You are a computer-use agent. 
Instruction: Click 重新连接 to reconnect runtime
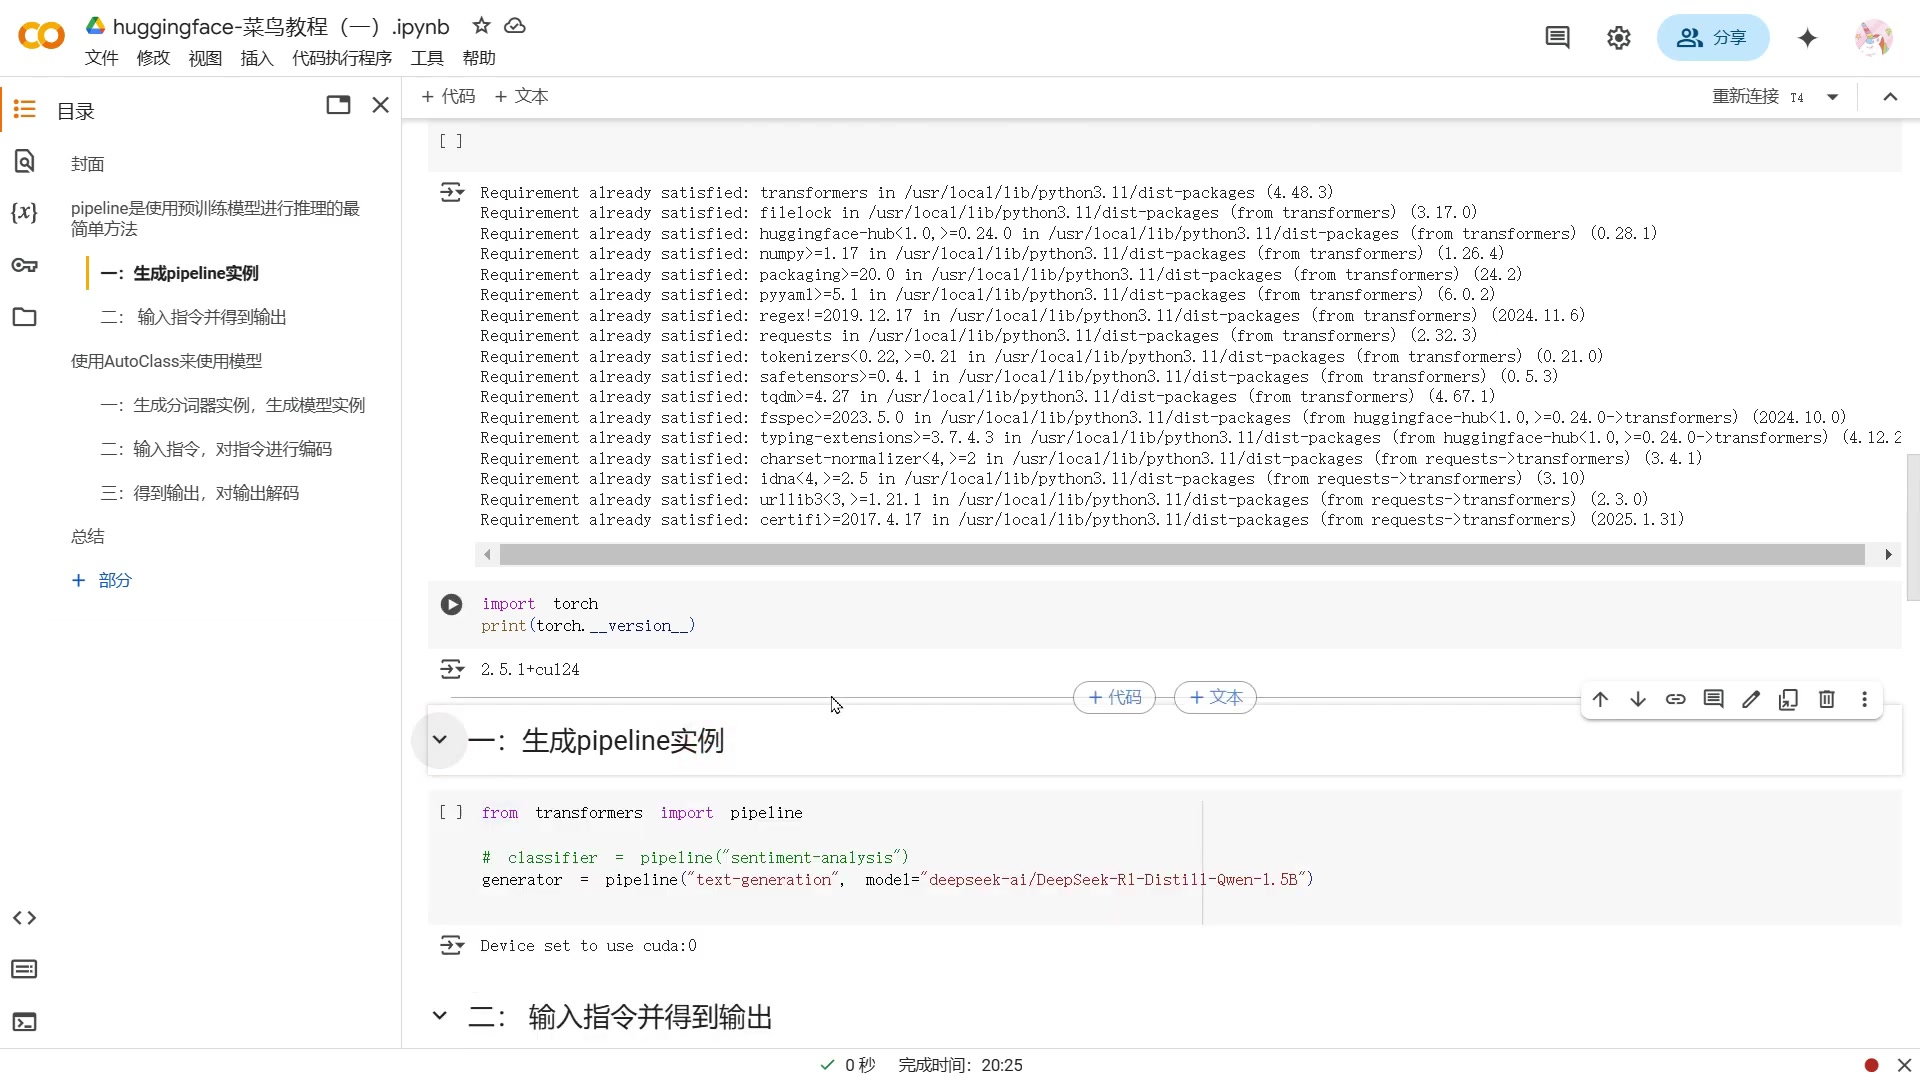pyautogui.click(x=1746, y=97)
